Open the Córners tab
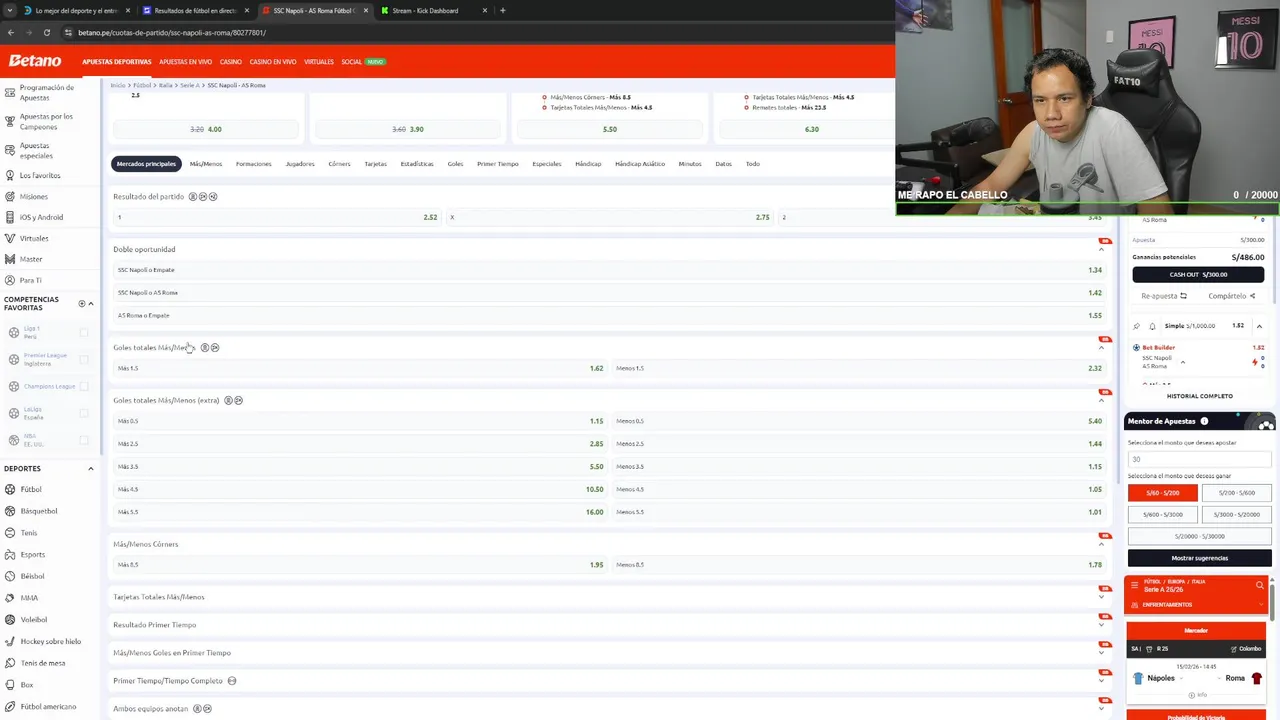 pyautogui.click(x=339, y=164)
